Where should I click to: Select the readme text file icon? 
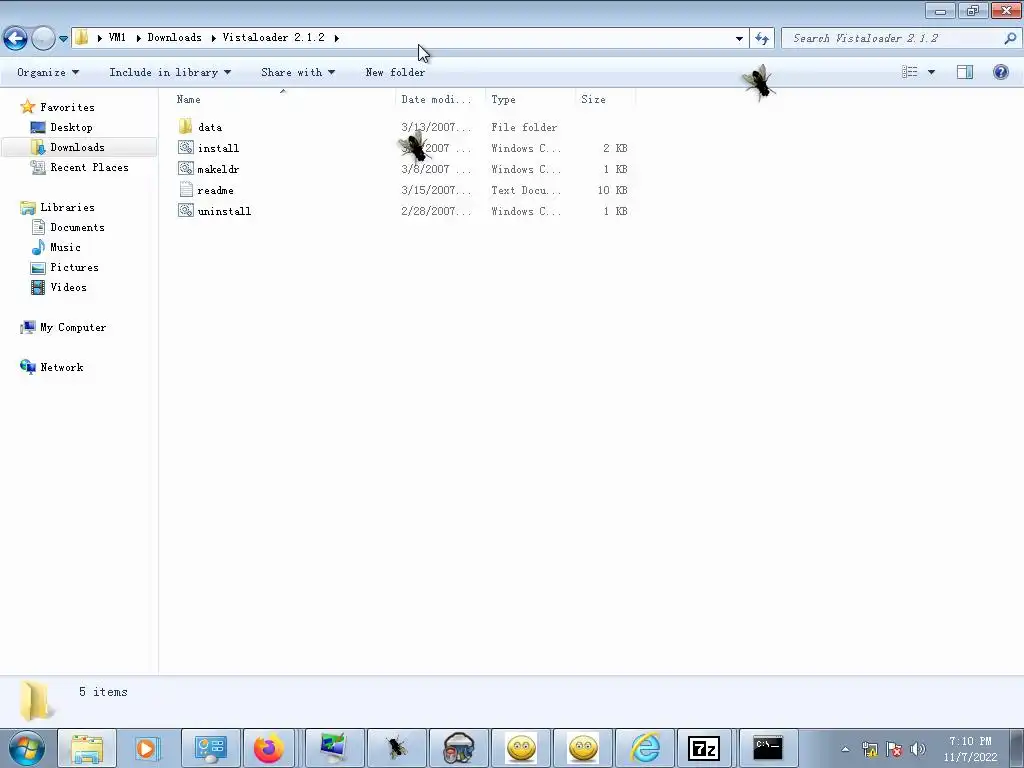pos(185,189)
